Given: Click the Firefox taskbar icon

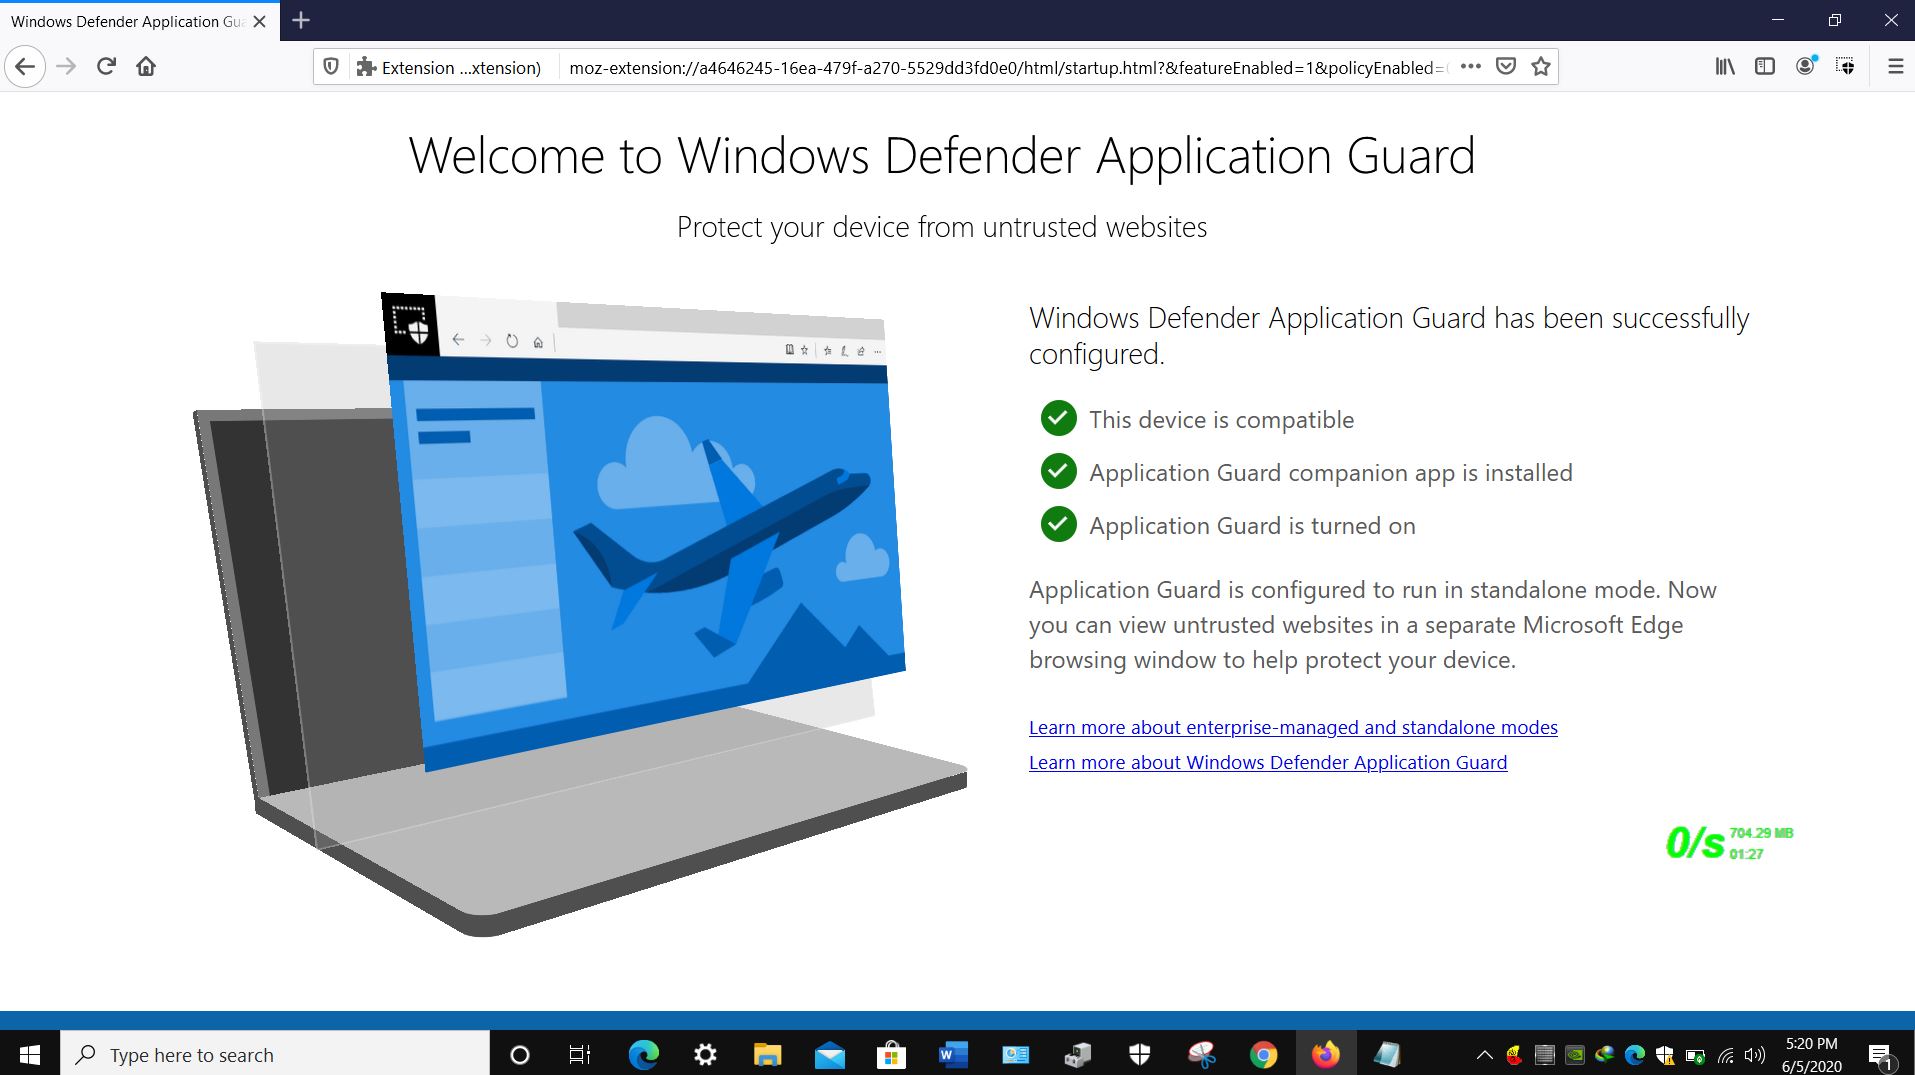Looking at the screenshot, I should (1325, 1054).
